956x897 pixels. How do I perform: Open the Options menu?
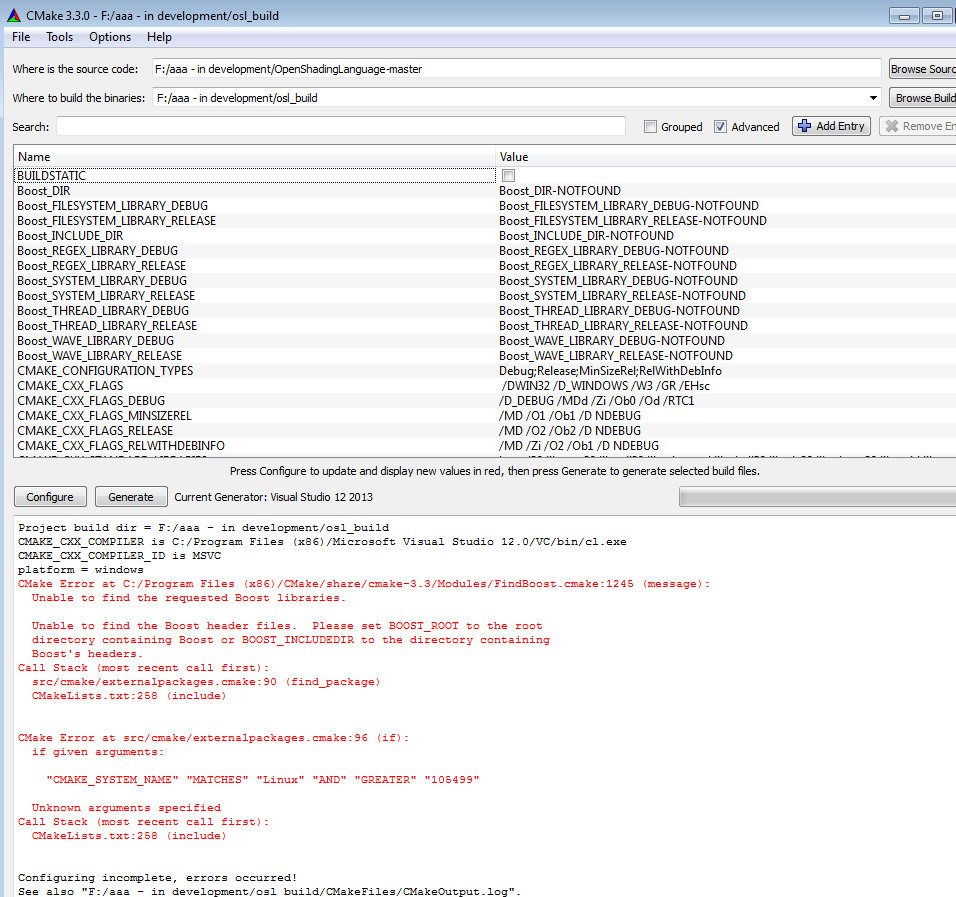[110, 37]
